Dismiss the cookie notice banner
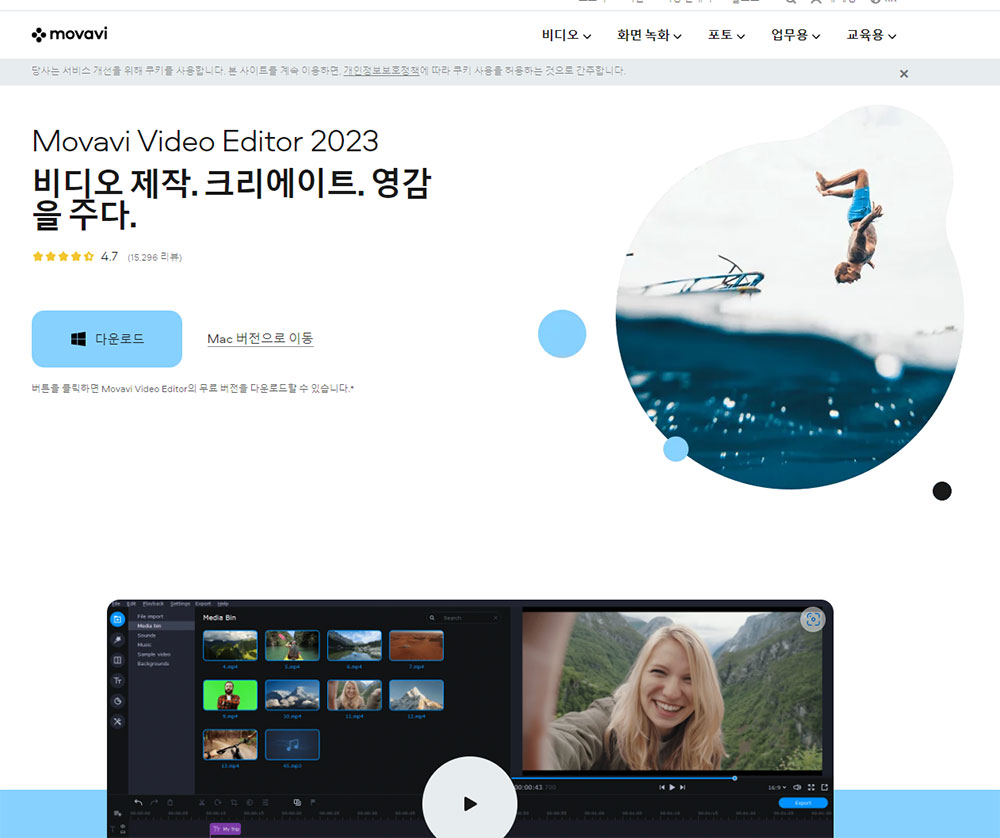The image size is (1000, 838). pyautogui.click(x=904, y=74)
